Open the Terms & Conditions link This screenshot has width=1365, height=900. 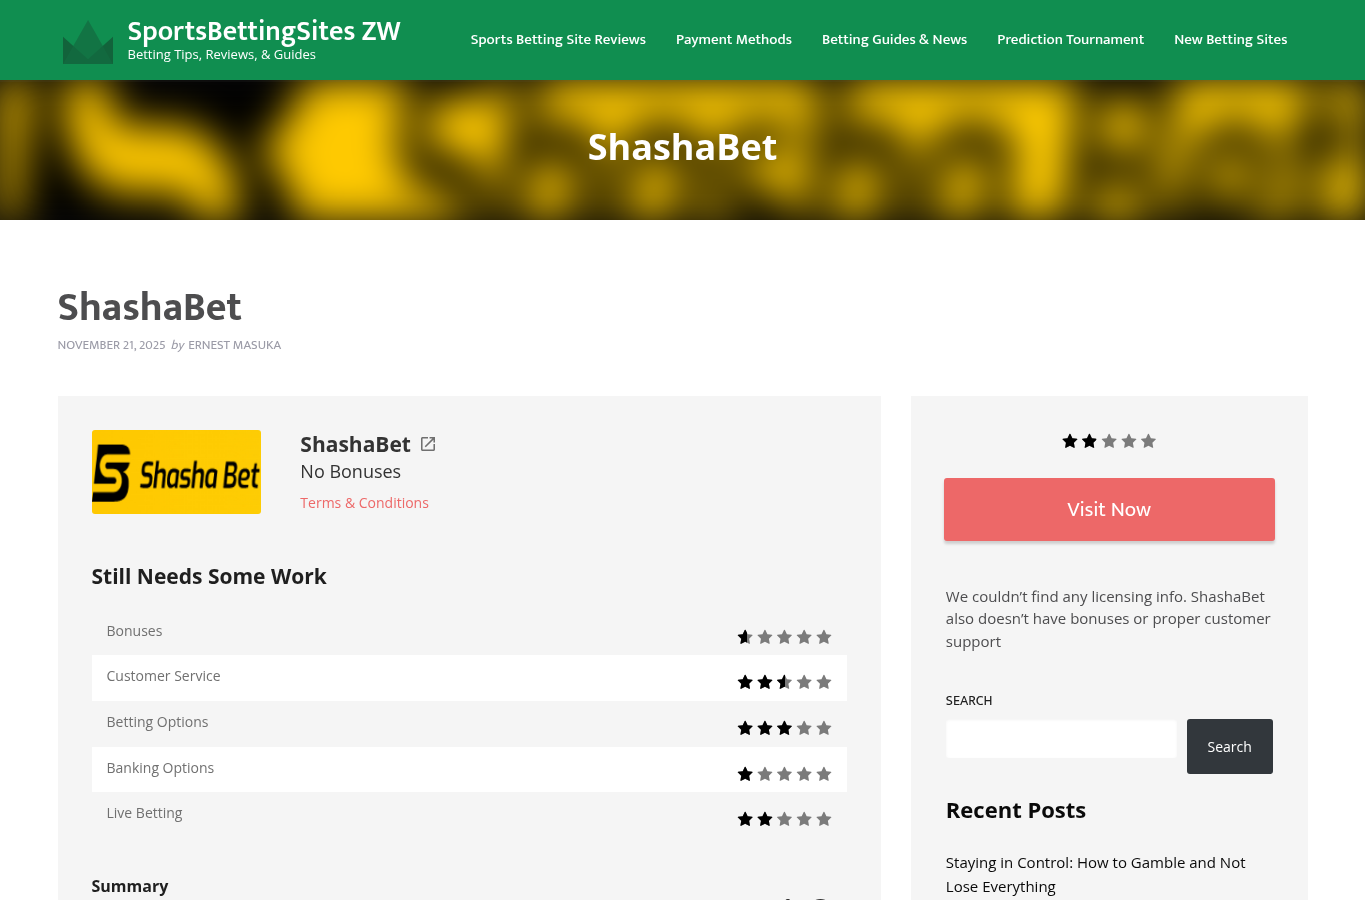coord(364,503)
